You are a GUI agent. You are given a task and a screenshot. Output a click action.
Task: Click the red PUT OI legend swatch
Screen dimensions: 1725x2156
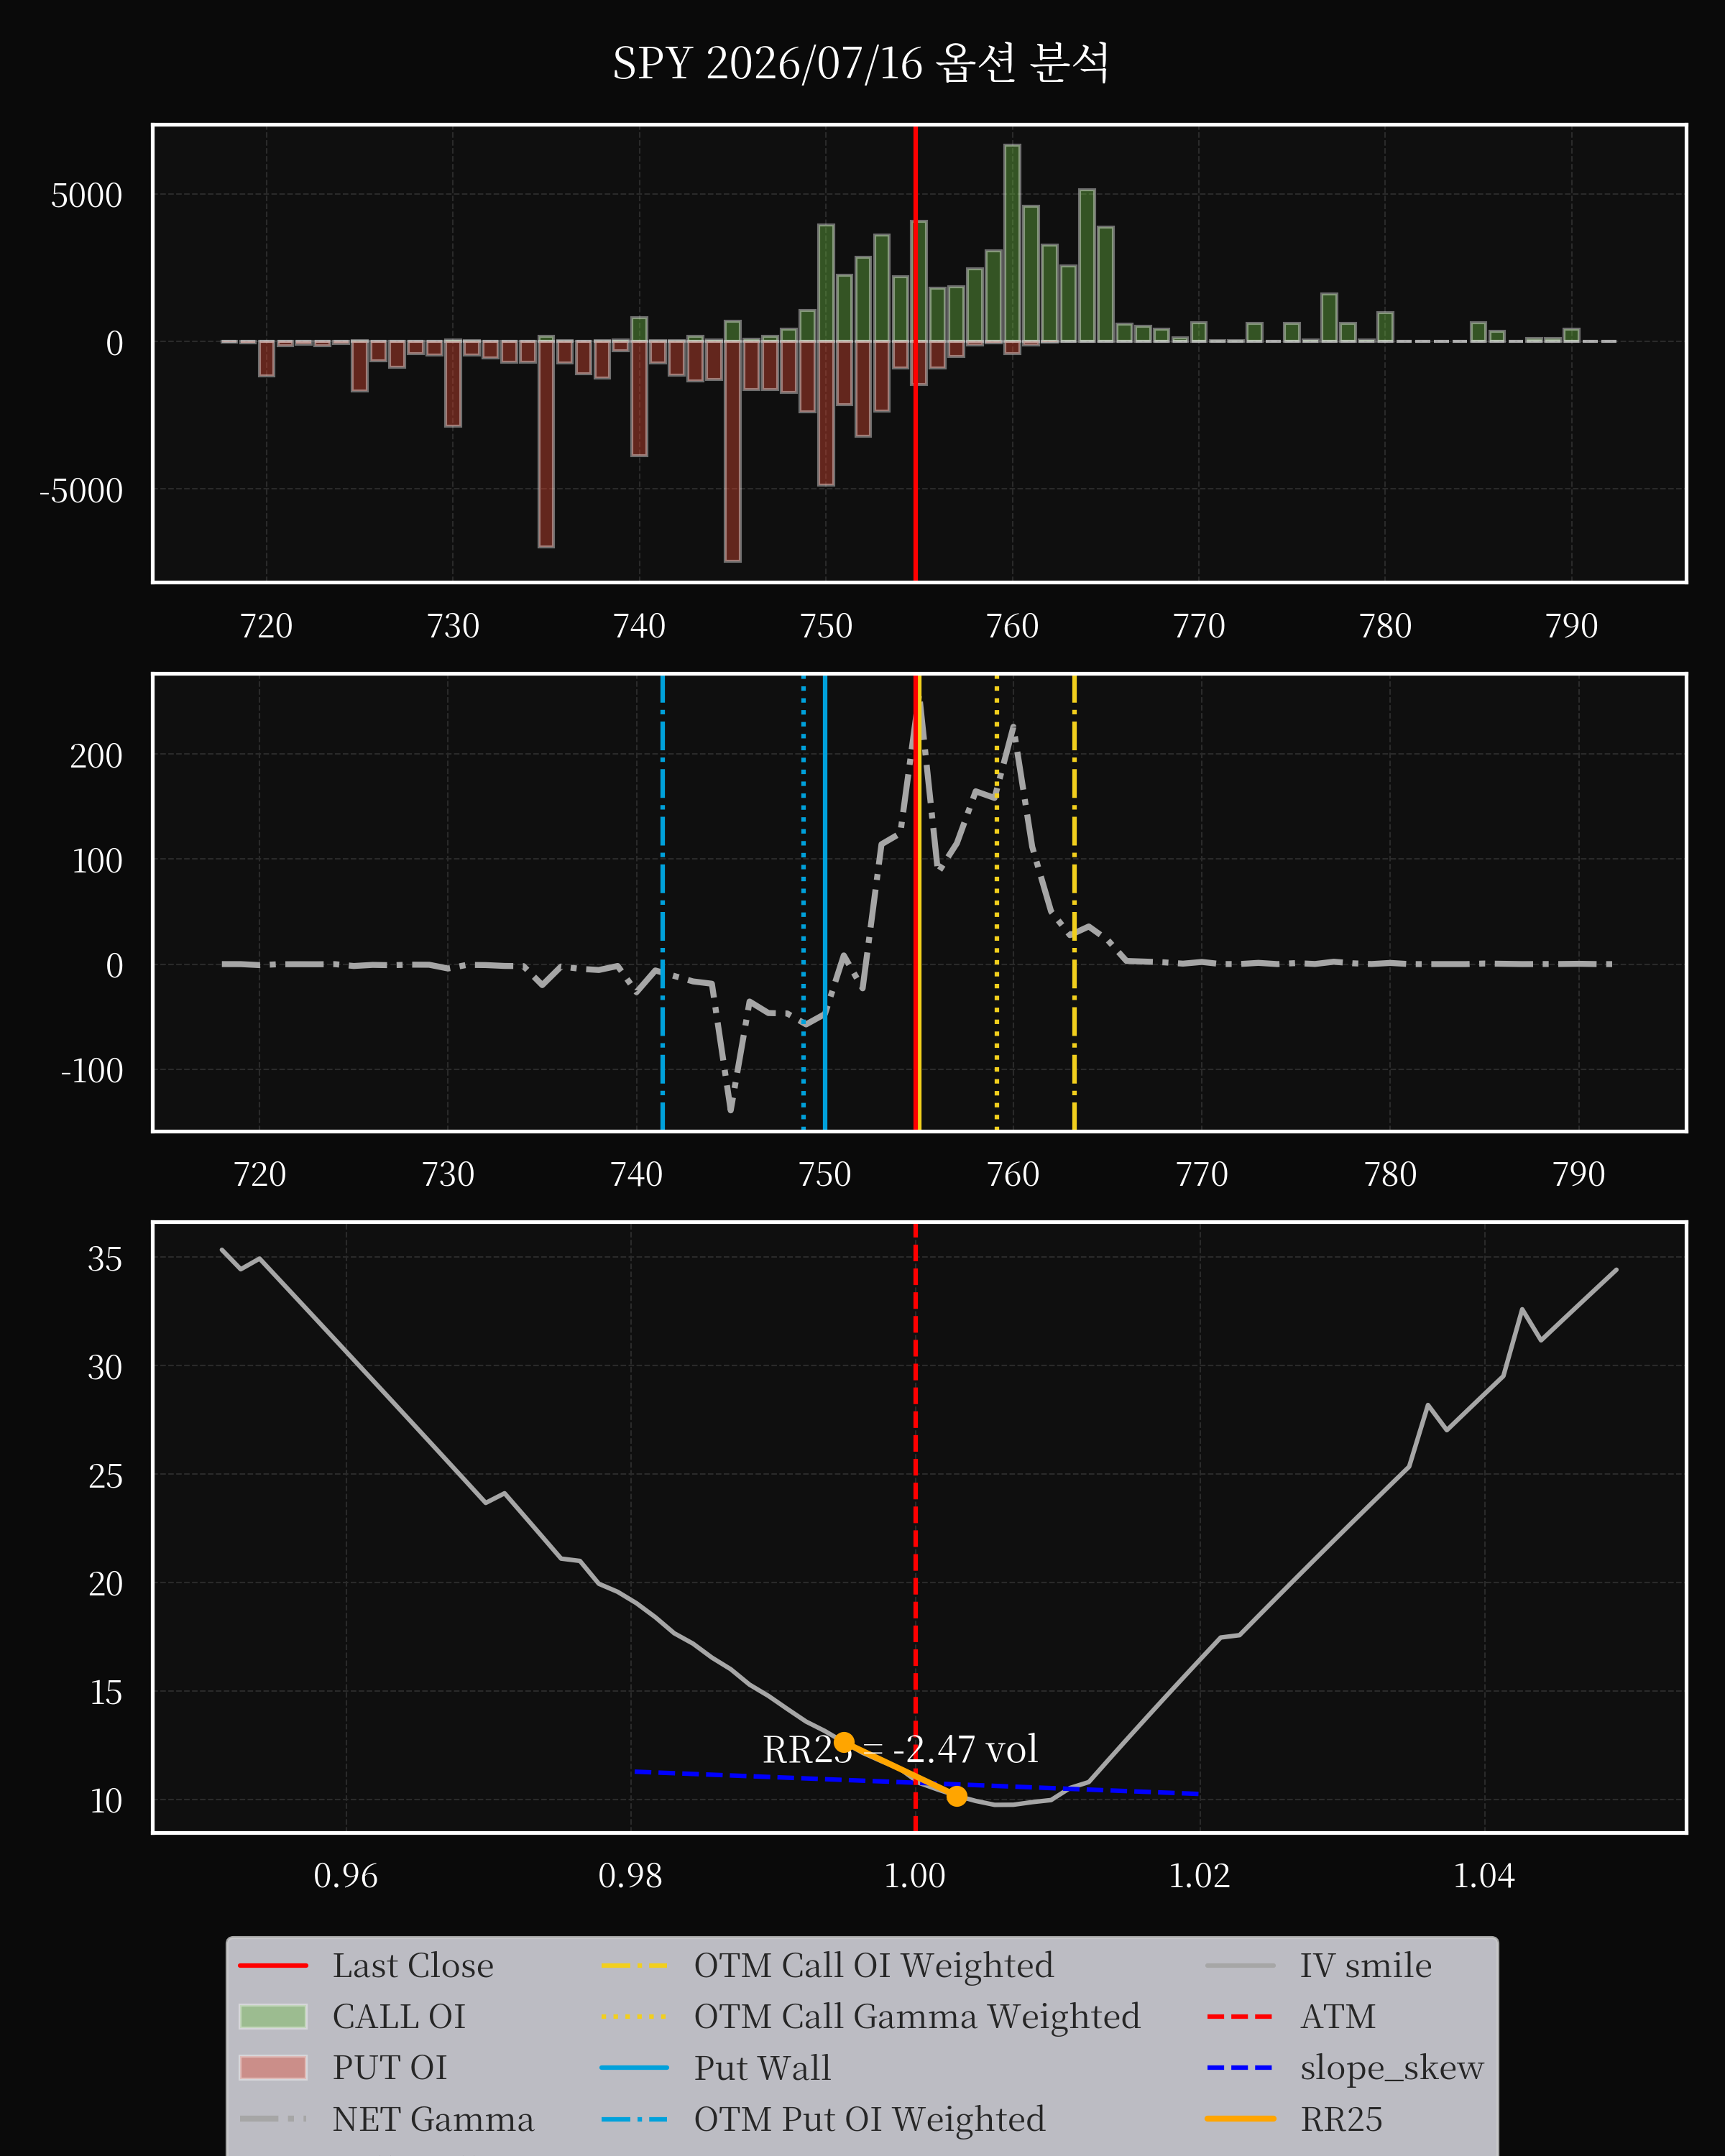pyautogui.click(x=273, y=2068)
